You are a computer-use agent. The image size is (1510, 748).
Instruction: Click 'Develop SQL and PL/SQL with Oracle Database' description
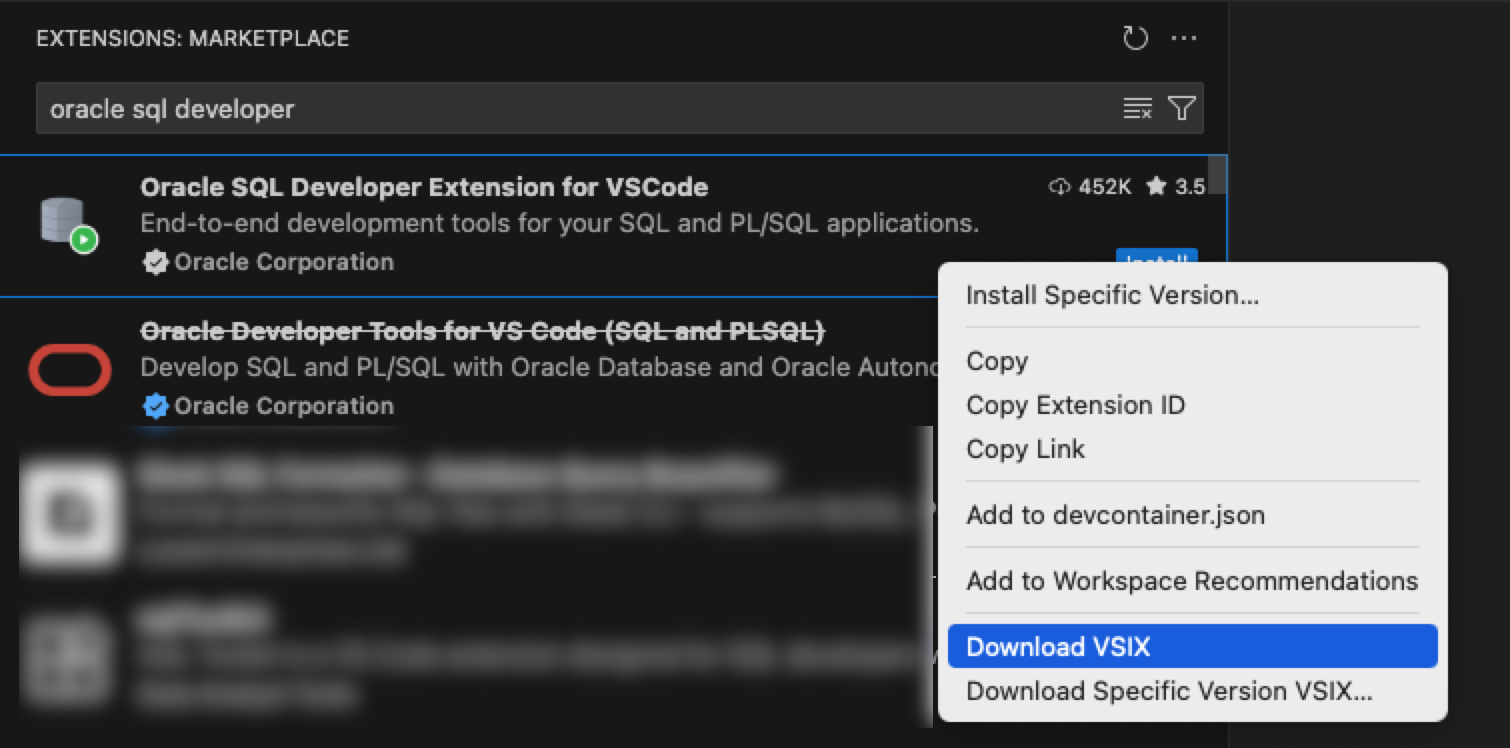click(539, 367)
